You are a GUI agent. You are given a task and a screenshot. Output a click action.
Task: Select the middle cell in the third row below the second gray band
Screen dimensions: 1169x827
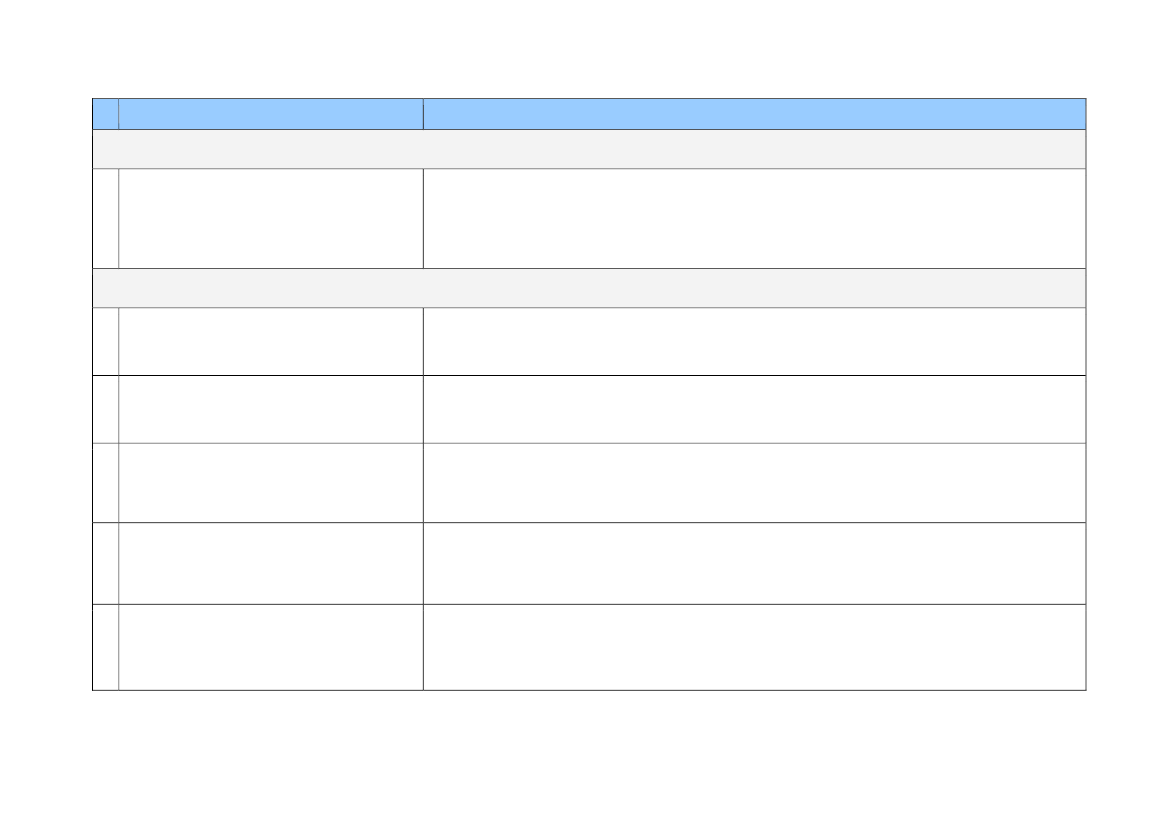coord(271,483)
